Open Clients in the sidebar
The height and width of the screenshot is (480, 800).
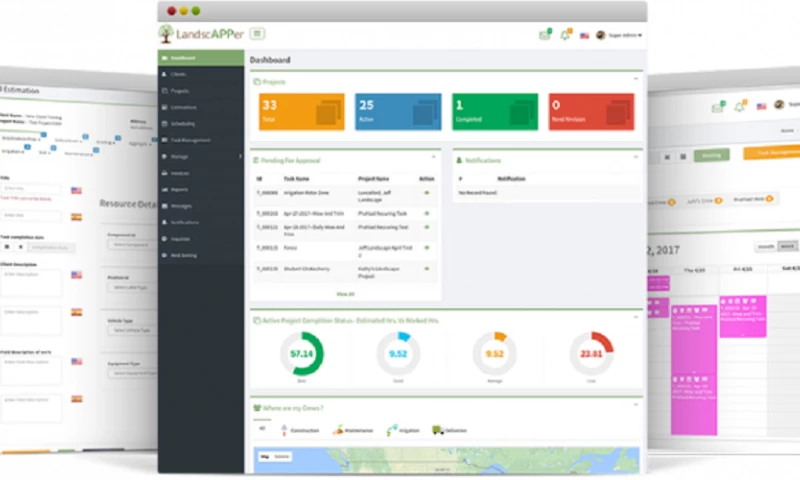coord(201,74)
